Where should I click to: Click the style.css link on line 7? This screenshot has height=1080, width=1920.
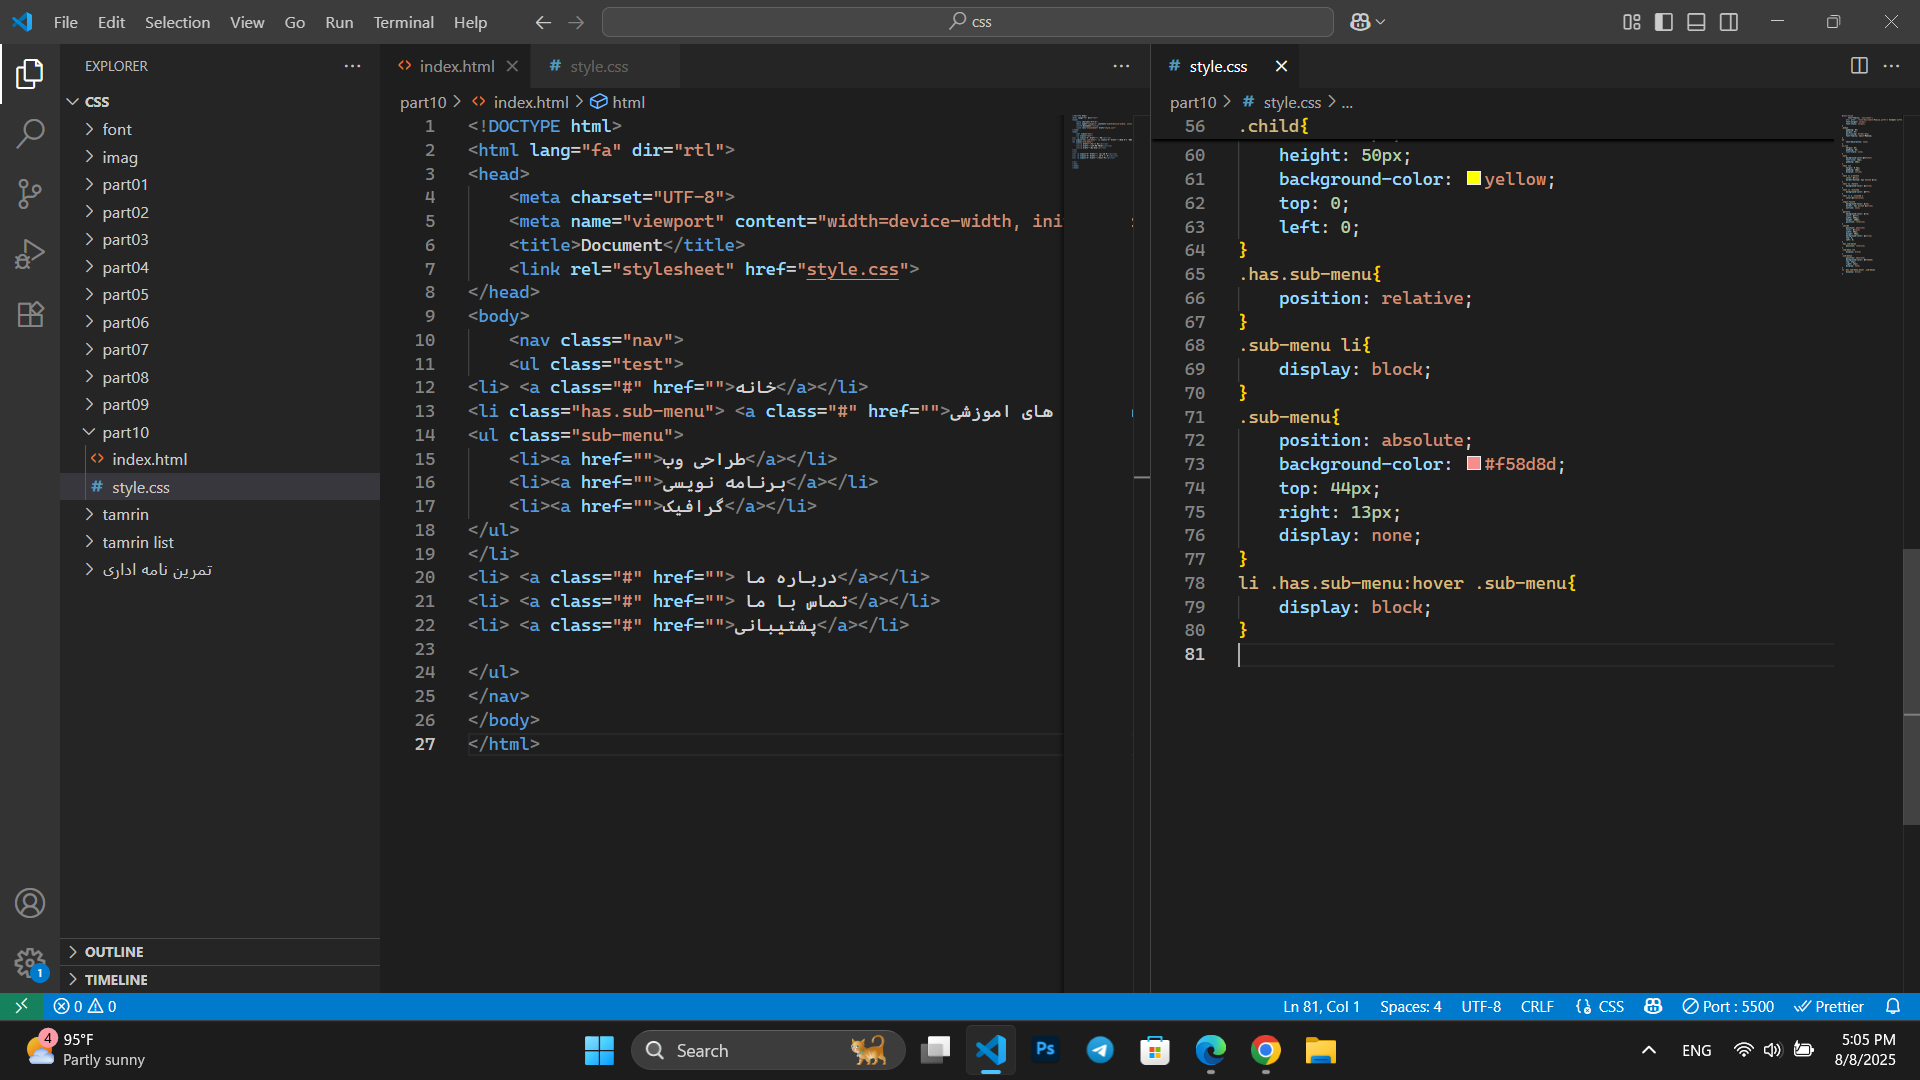[x=852, y=269]
